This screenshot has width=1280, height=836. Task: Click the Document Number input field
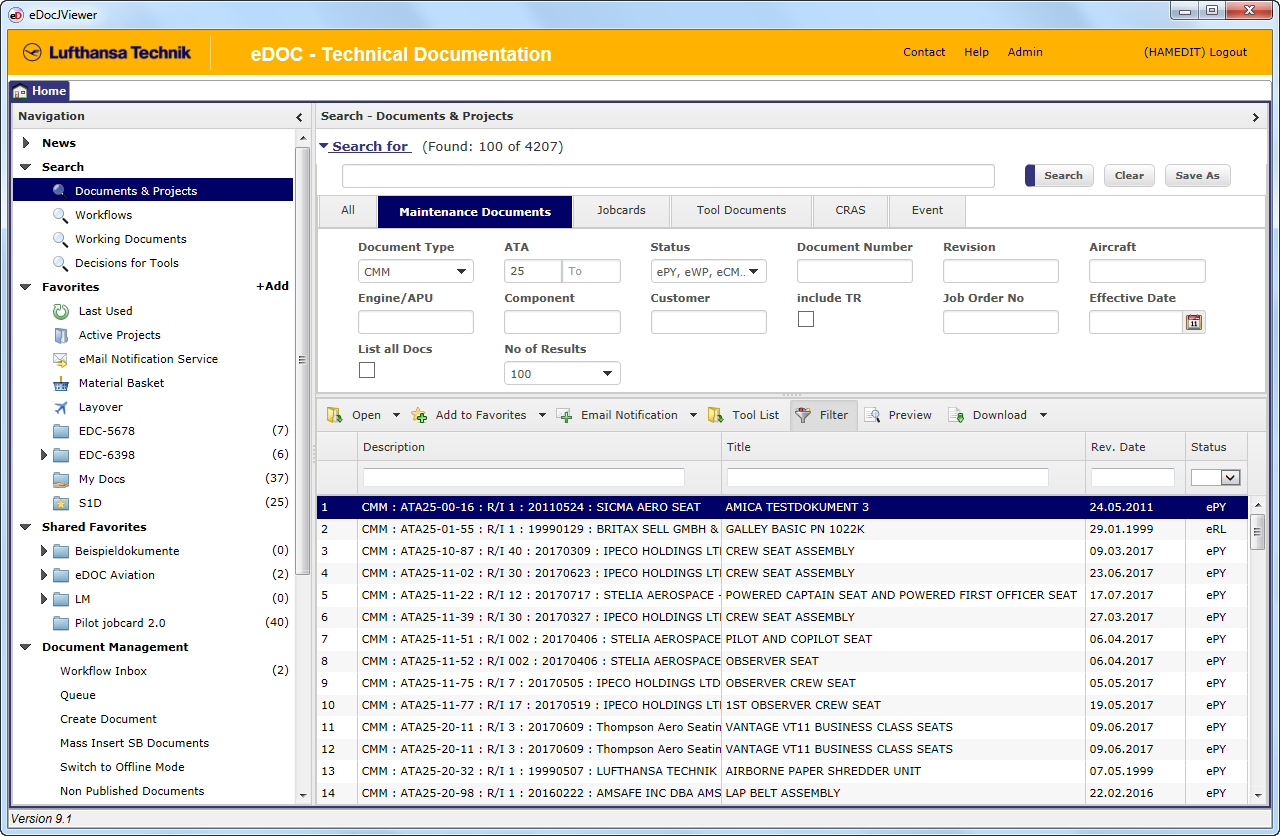(854, 271)
